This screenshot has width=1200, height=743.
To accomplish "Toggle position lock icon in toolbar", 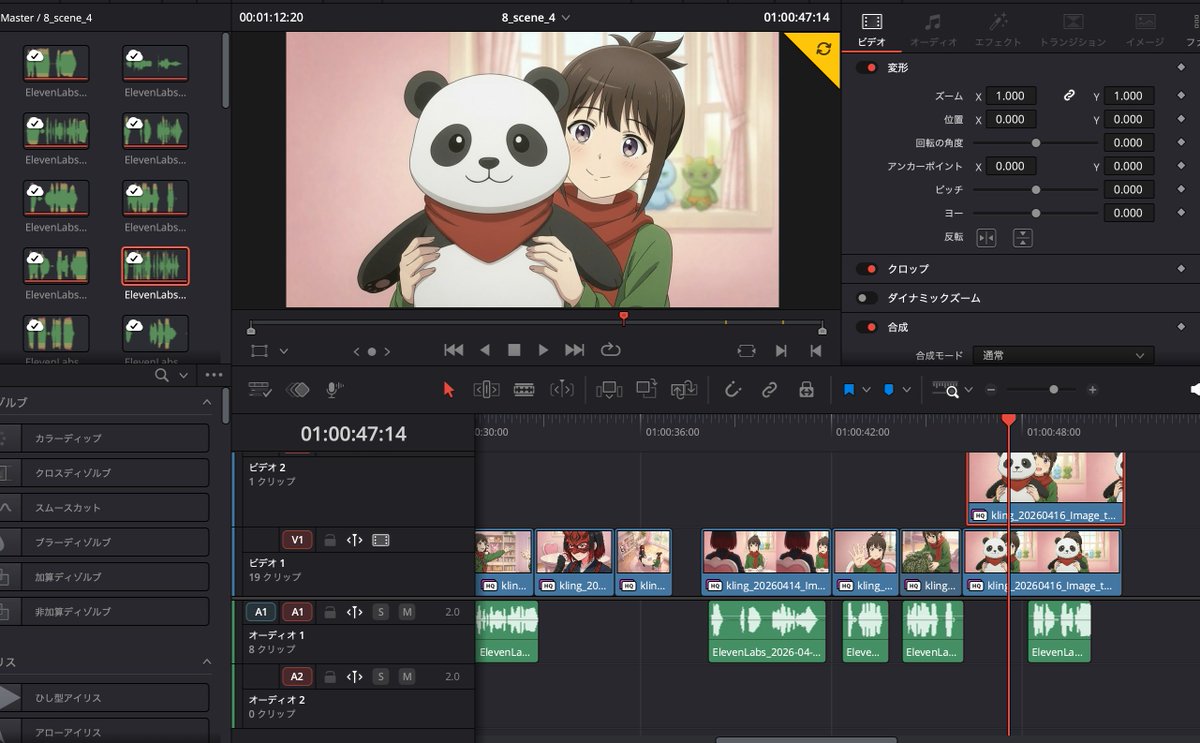I will point(806,390).
